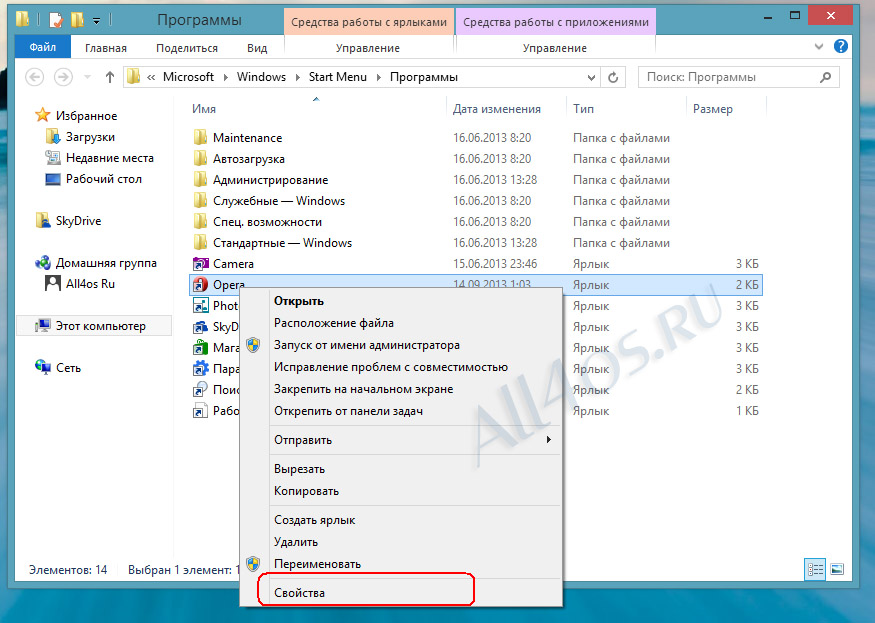Open Управление tab under Средства работы с приложениями
The height and width of the screenshot is (623, 875).
coord(555,48)
